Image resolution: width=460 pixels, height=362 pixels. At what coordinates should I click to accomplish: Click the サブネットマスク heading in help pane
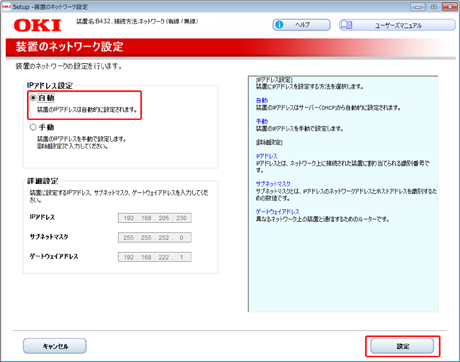click(273, 184)
